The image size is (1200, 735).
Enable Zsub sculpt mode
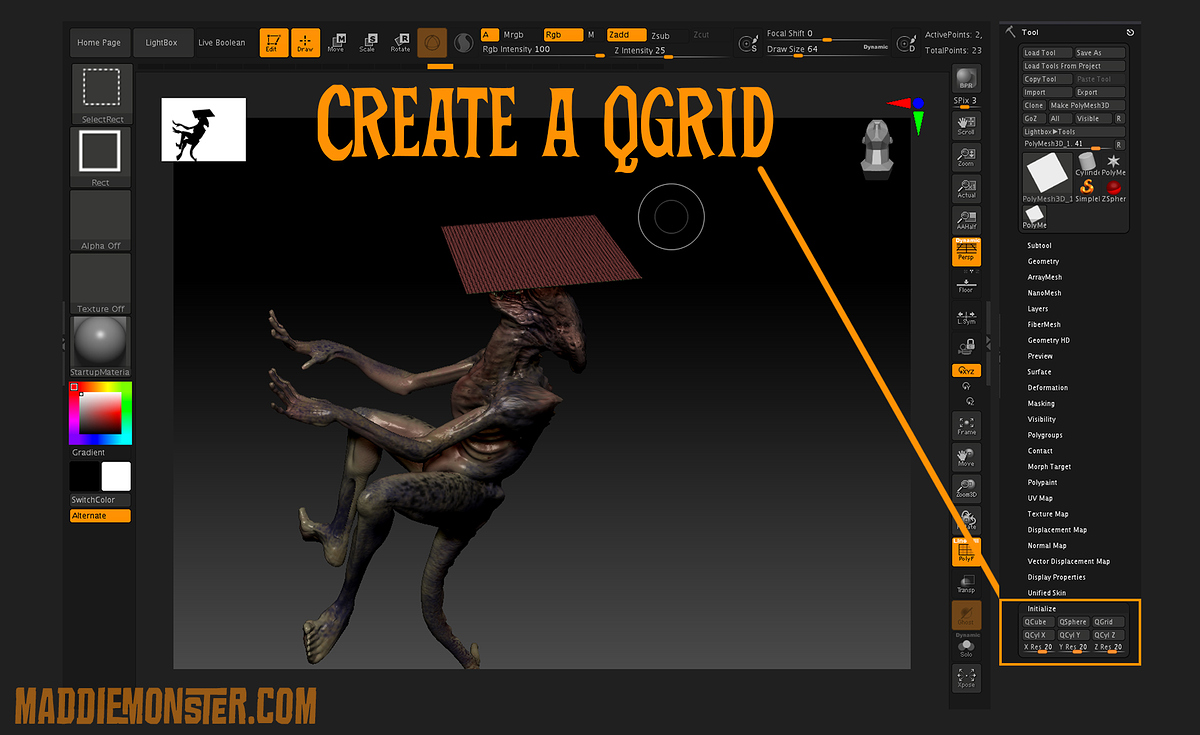pos(660,35)
